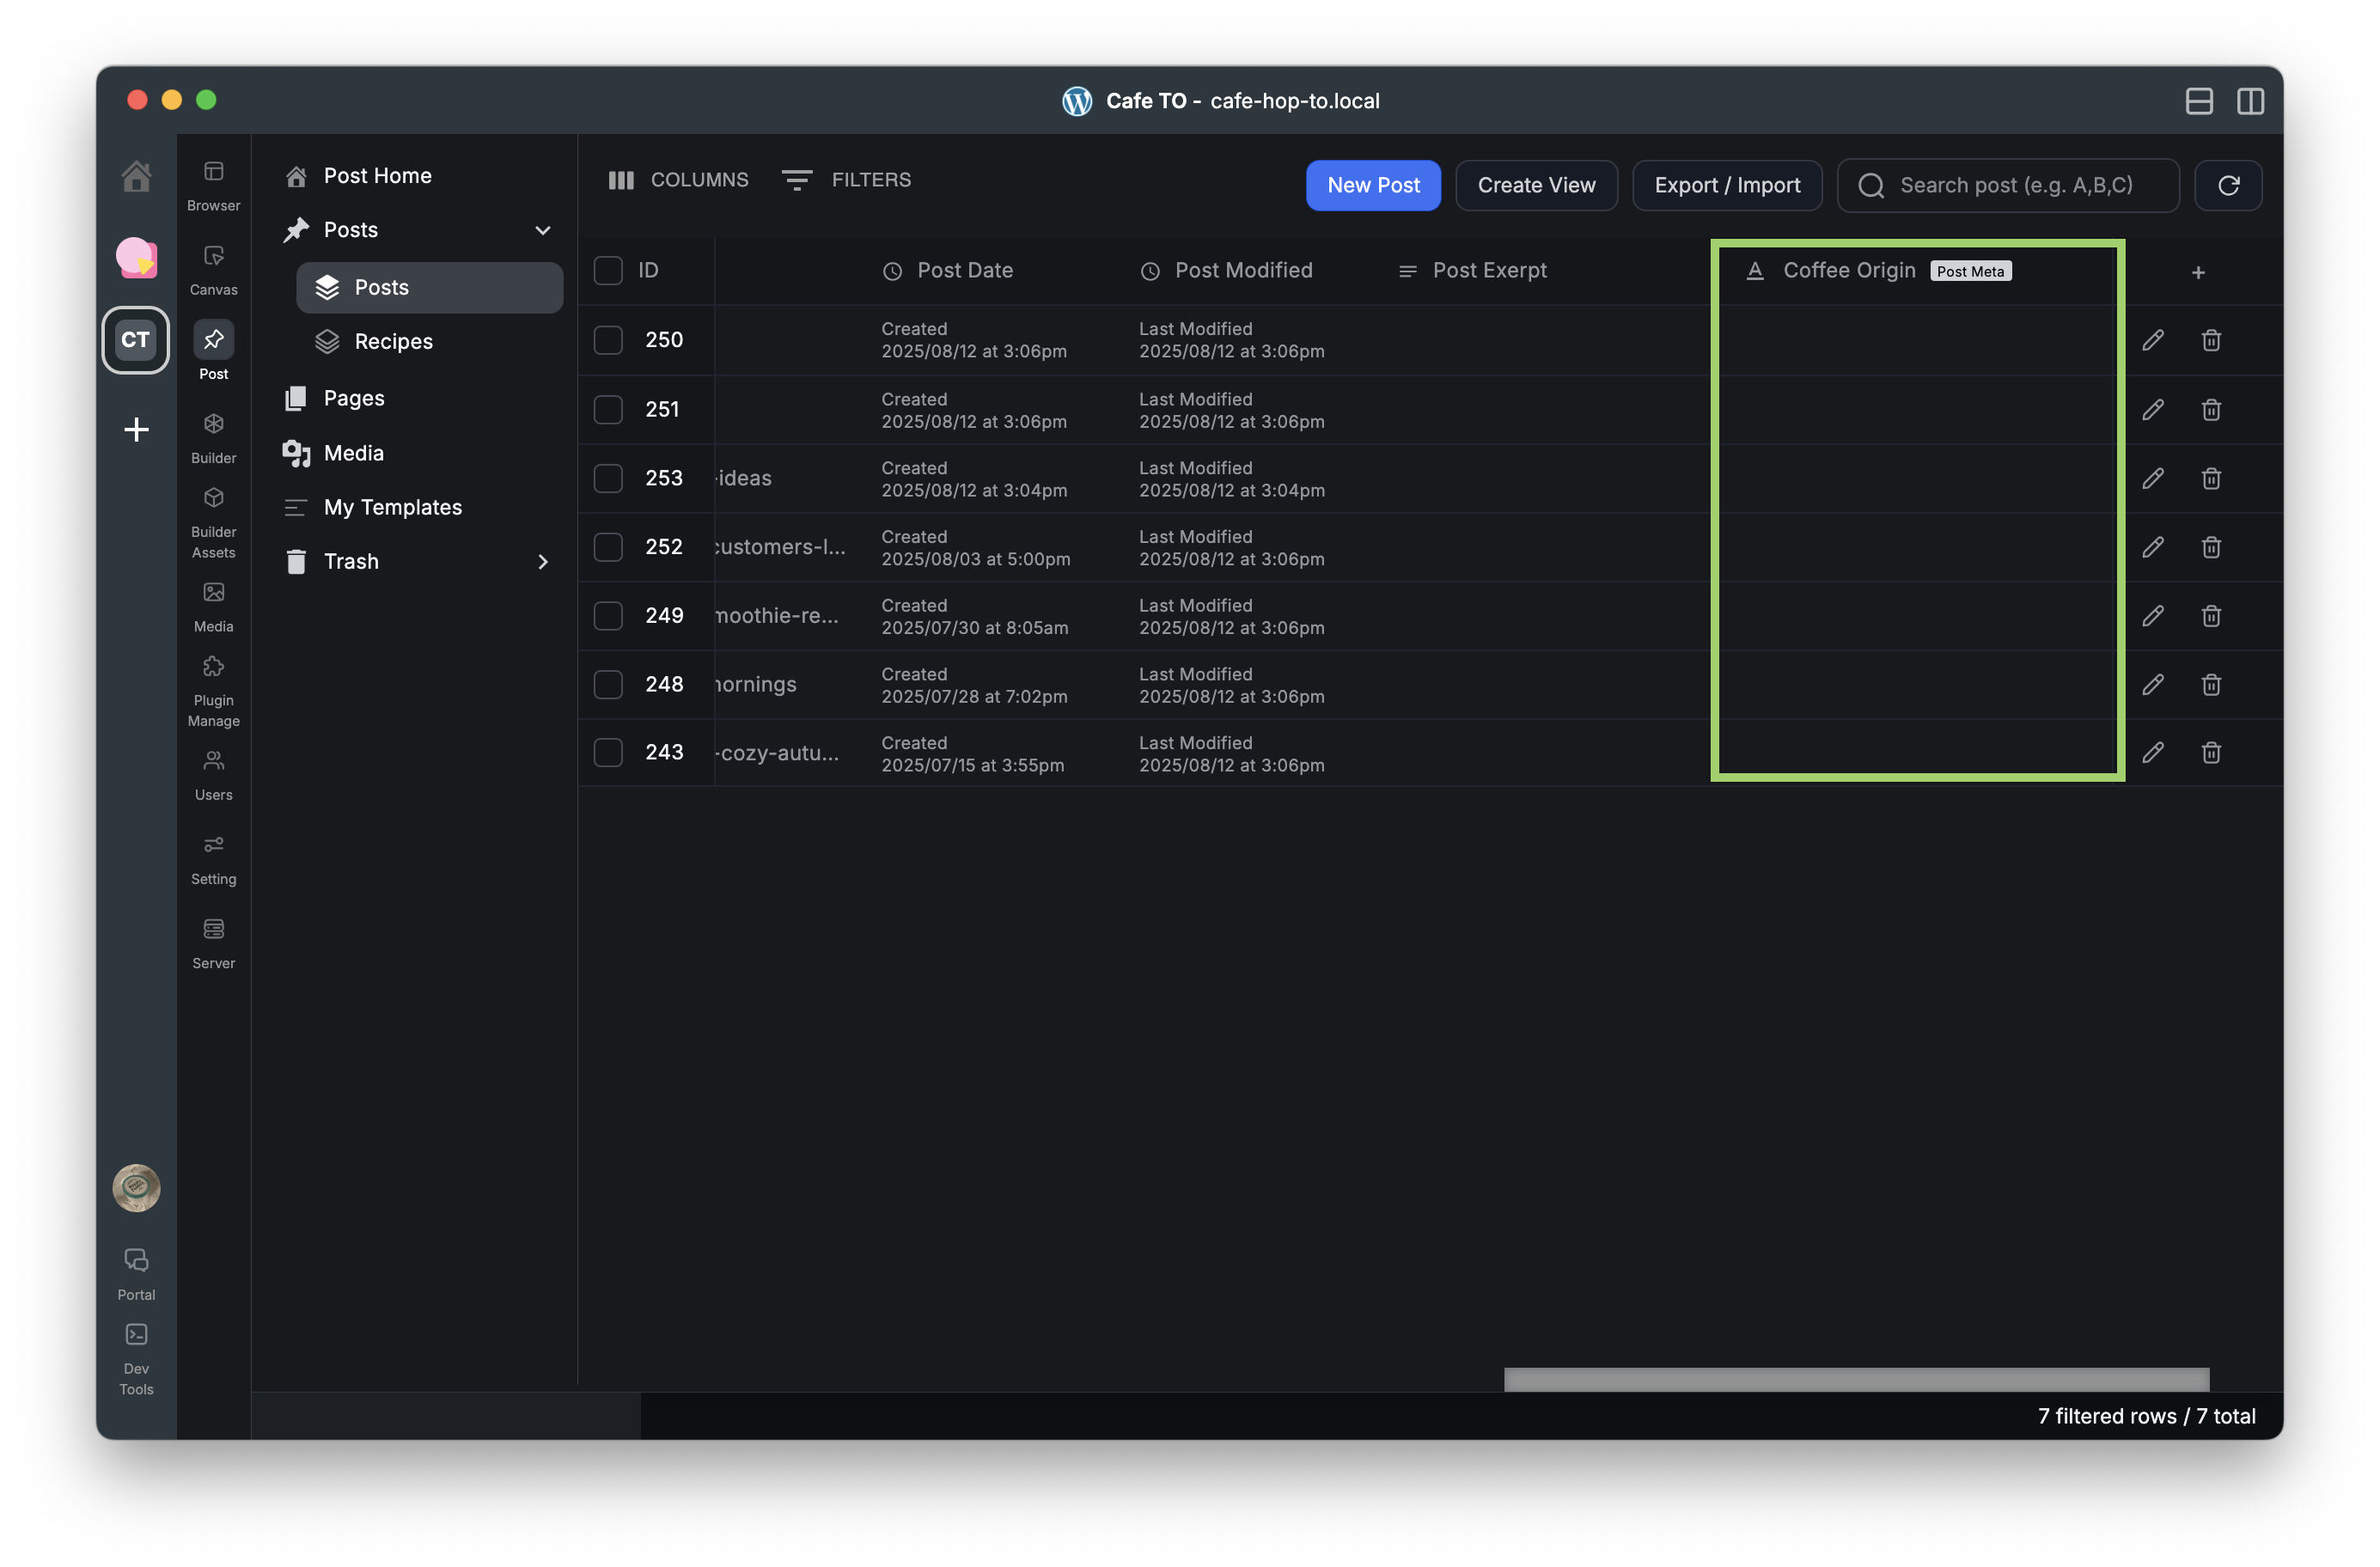This screenshot has width=2380, height=1567.
Task: Click the horizontal scrollbar under the table
Action: pos(1856,1379)
